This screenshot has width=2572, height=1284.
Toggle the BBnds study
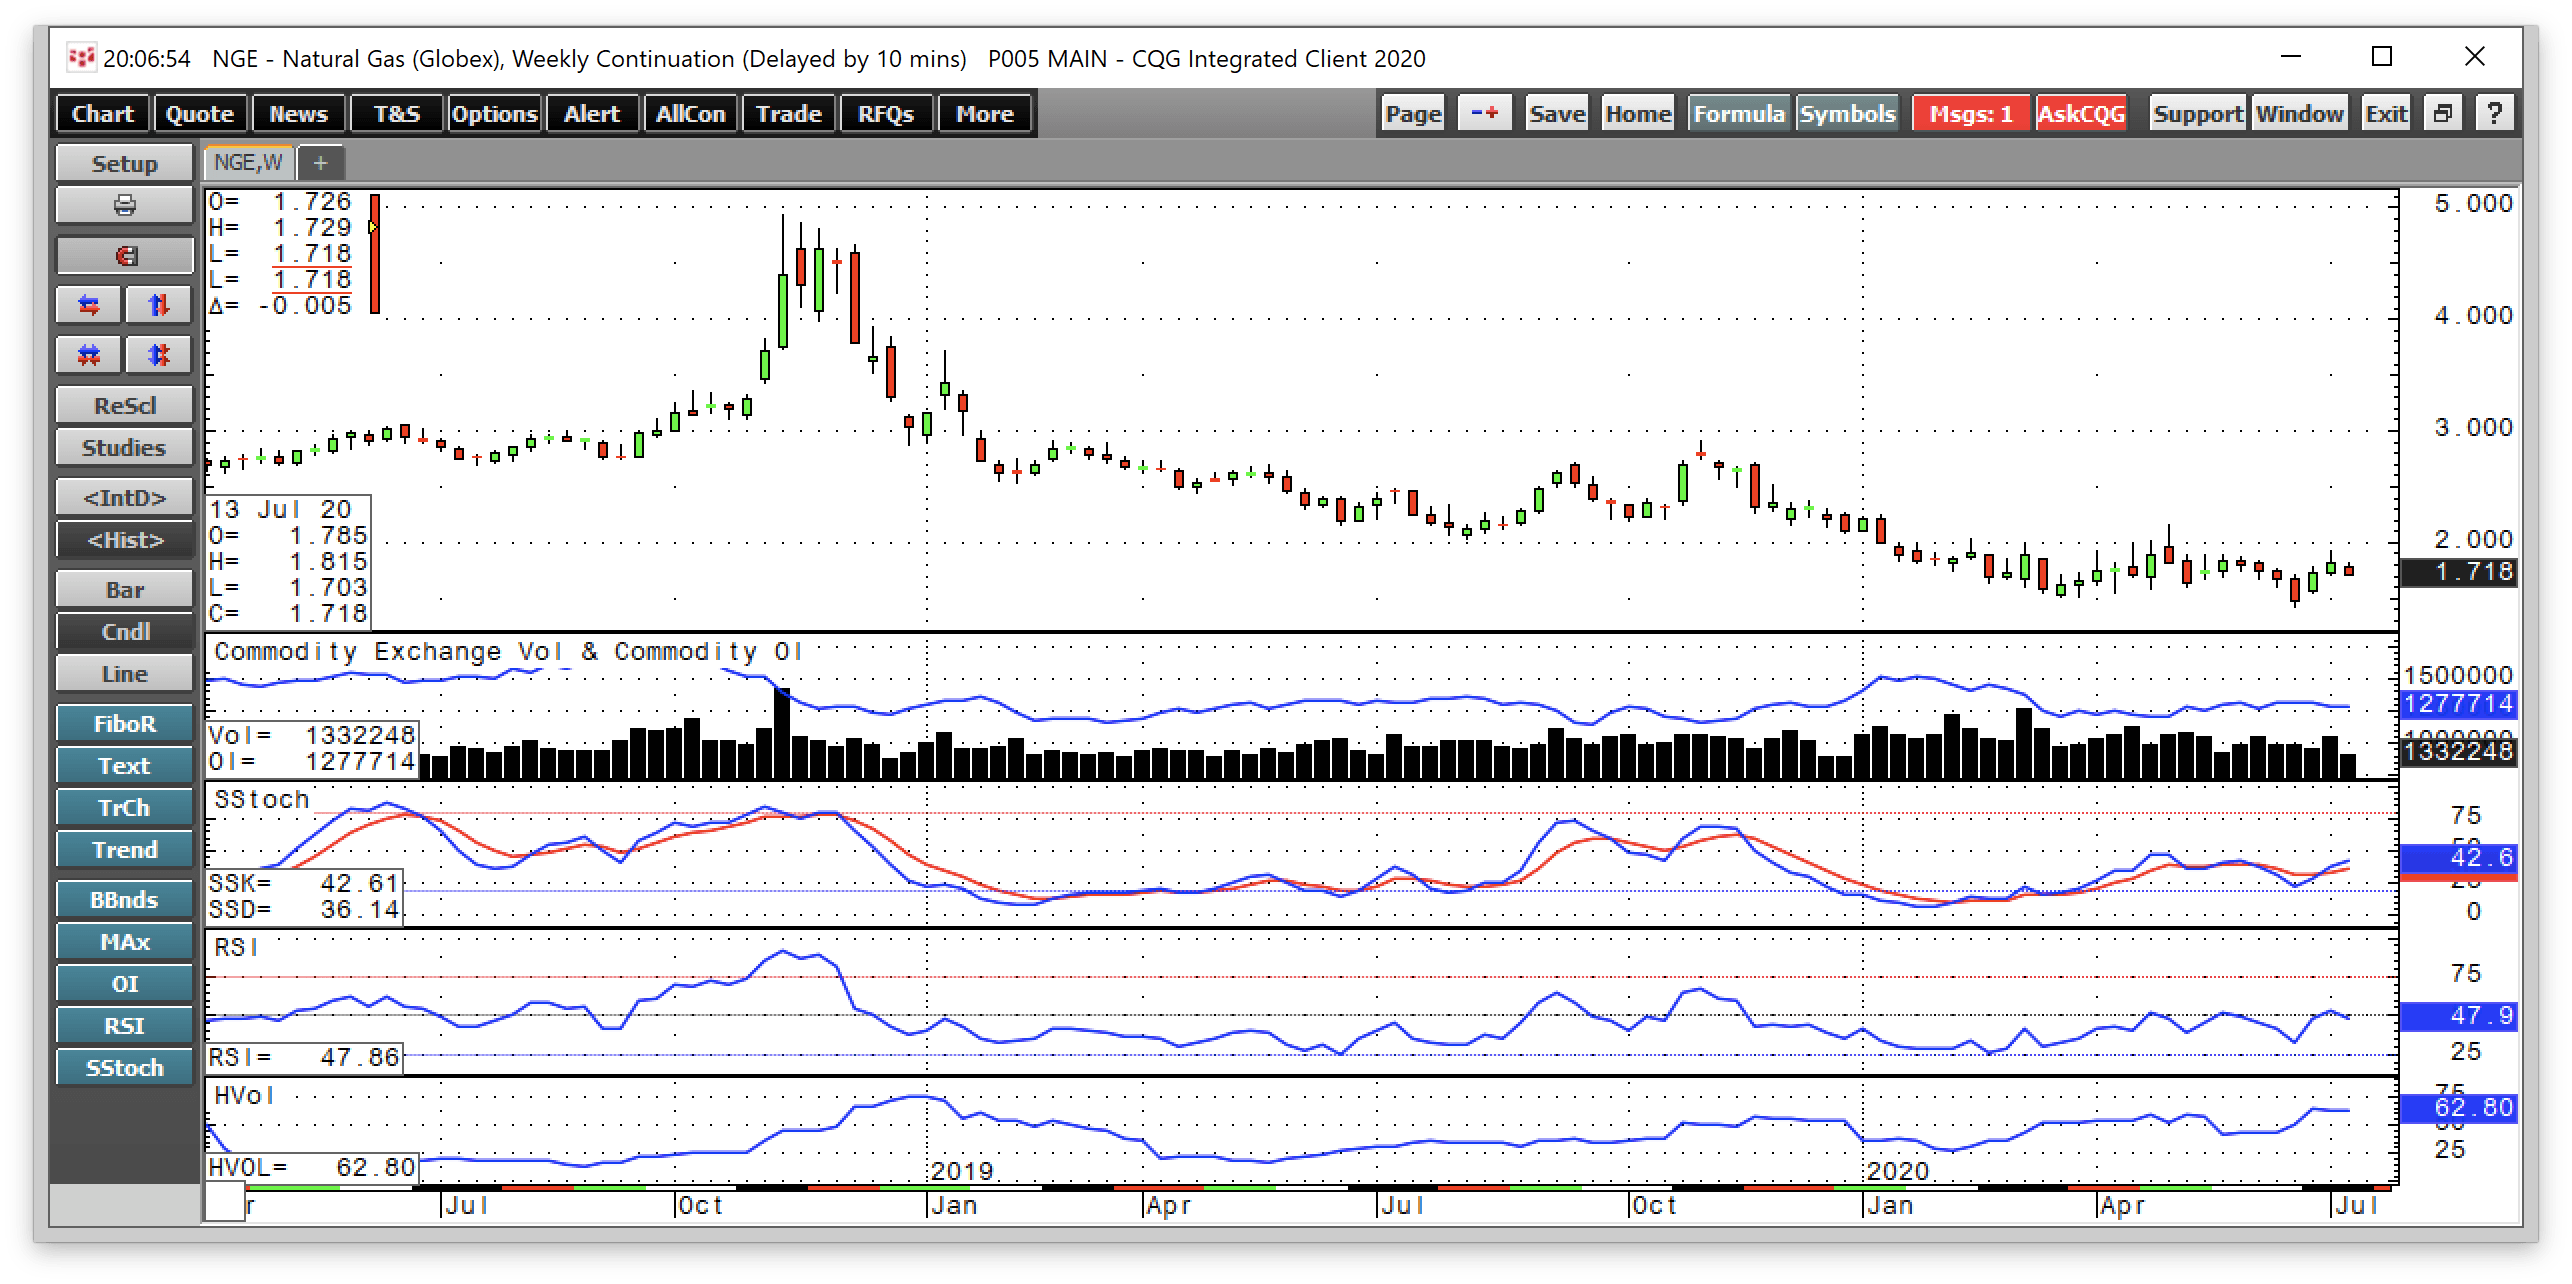[124, 899]
